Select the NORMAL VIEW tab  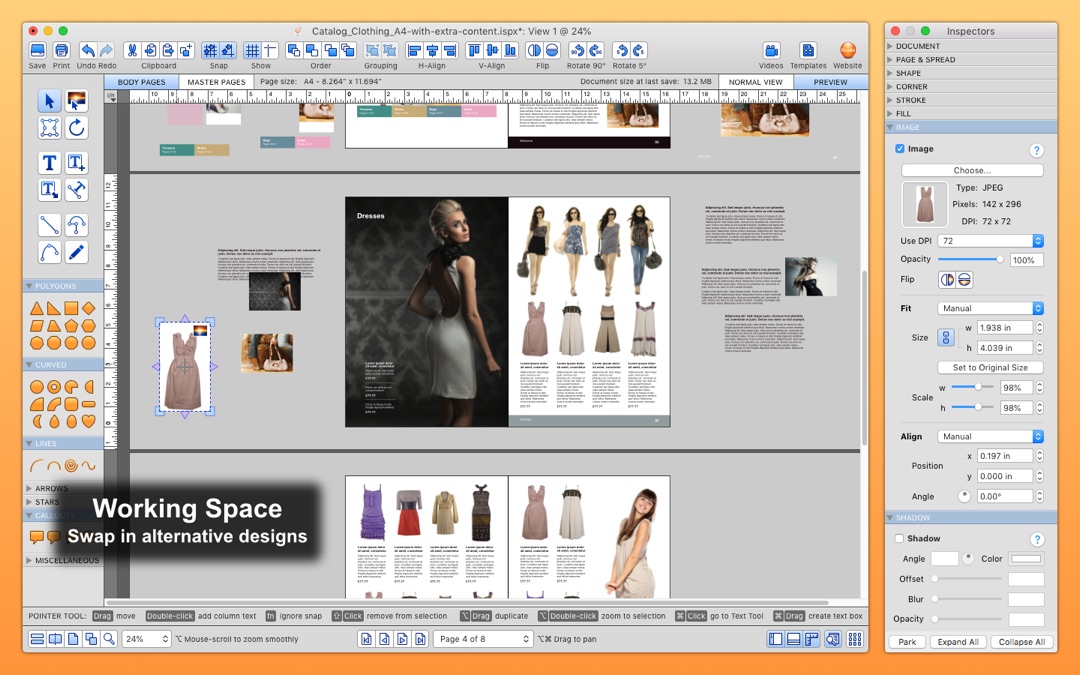pos(756,82)
